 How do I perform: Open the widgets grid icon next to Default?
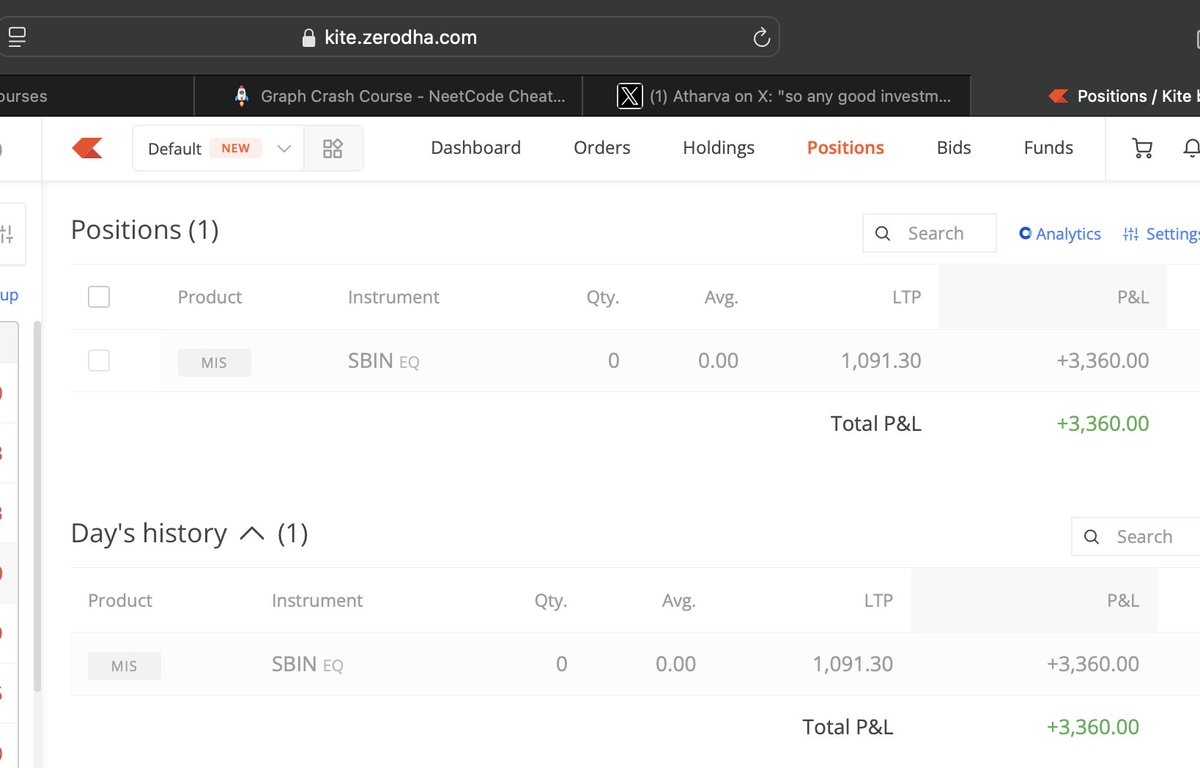[333, 149]
